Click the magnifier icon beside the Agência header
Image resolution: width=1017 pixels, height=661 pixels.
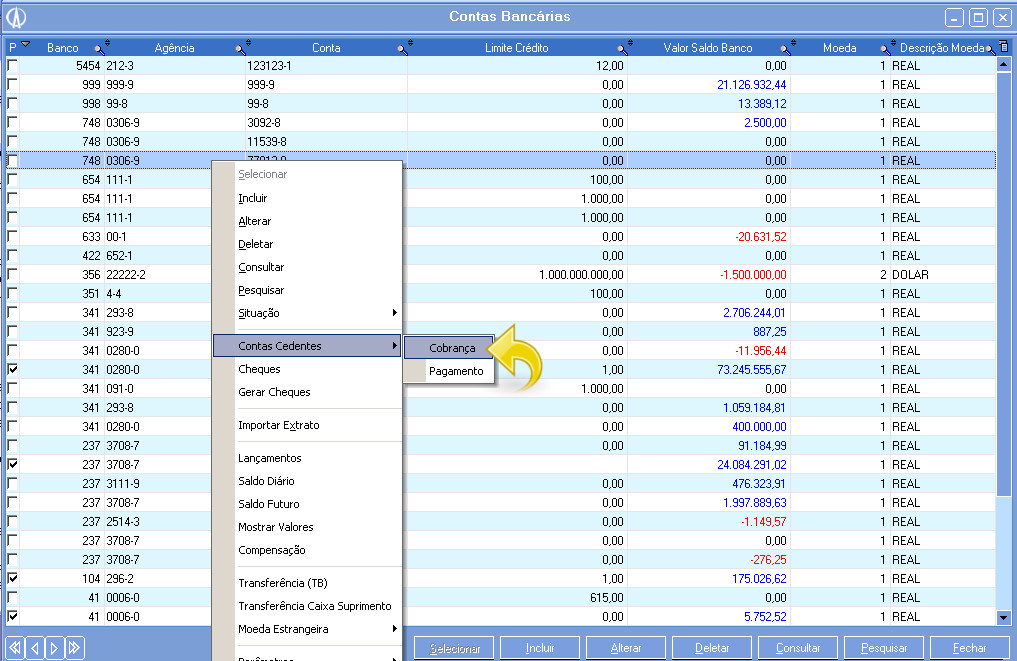pos(241,48)
